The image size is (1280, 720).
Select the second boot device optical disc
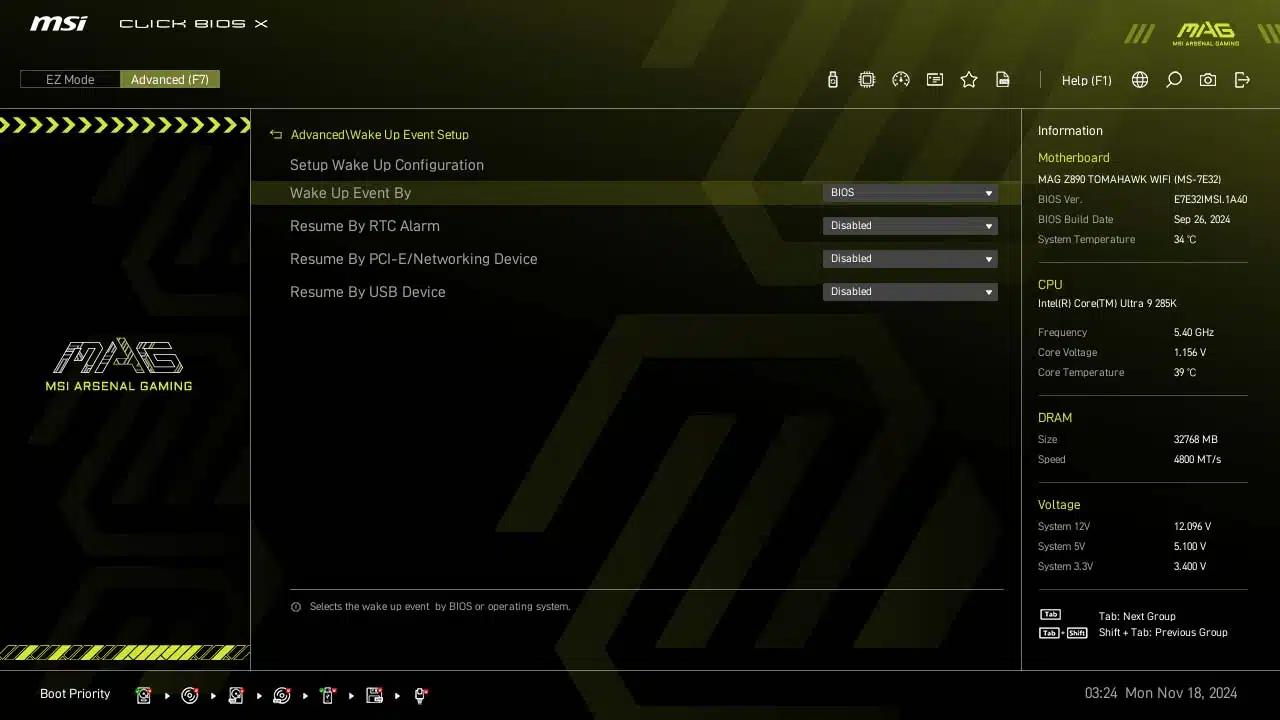tap(190, 695)
